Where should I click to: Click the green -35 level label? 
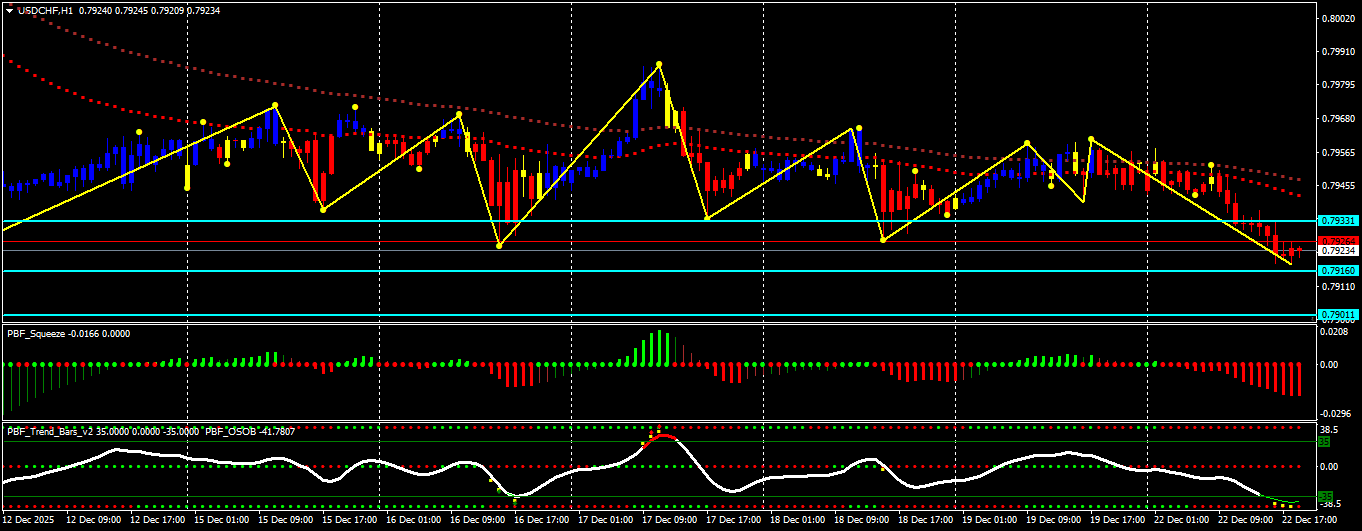point(1324,496)
